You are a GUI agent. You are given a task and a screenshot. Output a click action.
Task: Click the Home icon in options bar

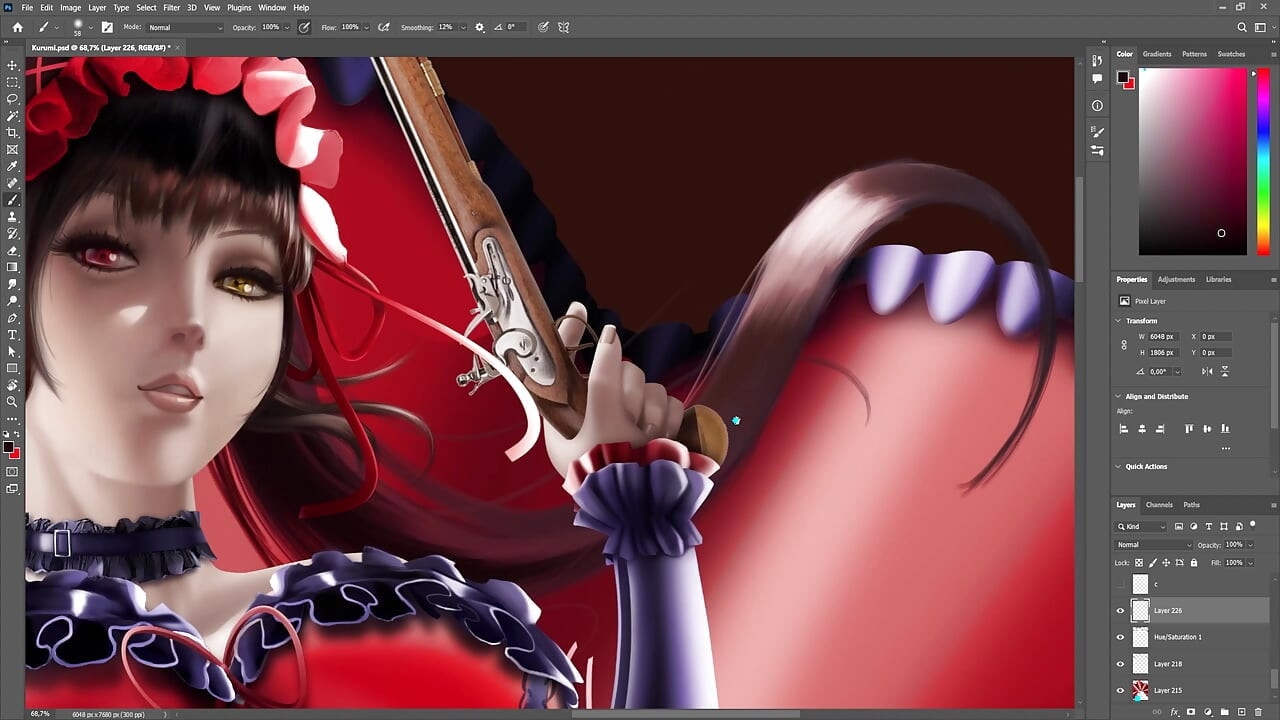(x=17, y=27)
